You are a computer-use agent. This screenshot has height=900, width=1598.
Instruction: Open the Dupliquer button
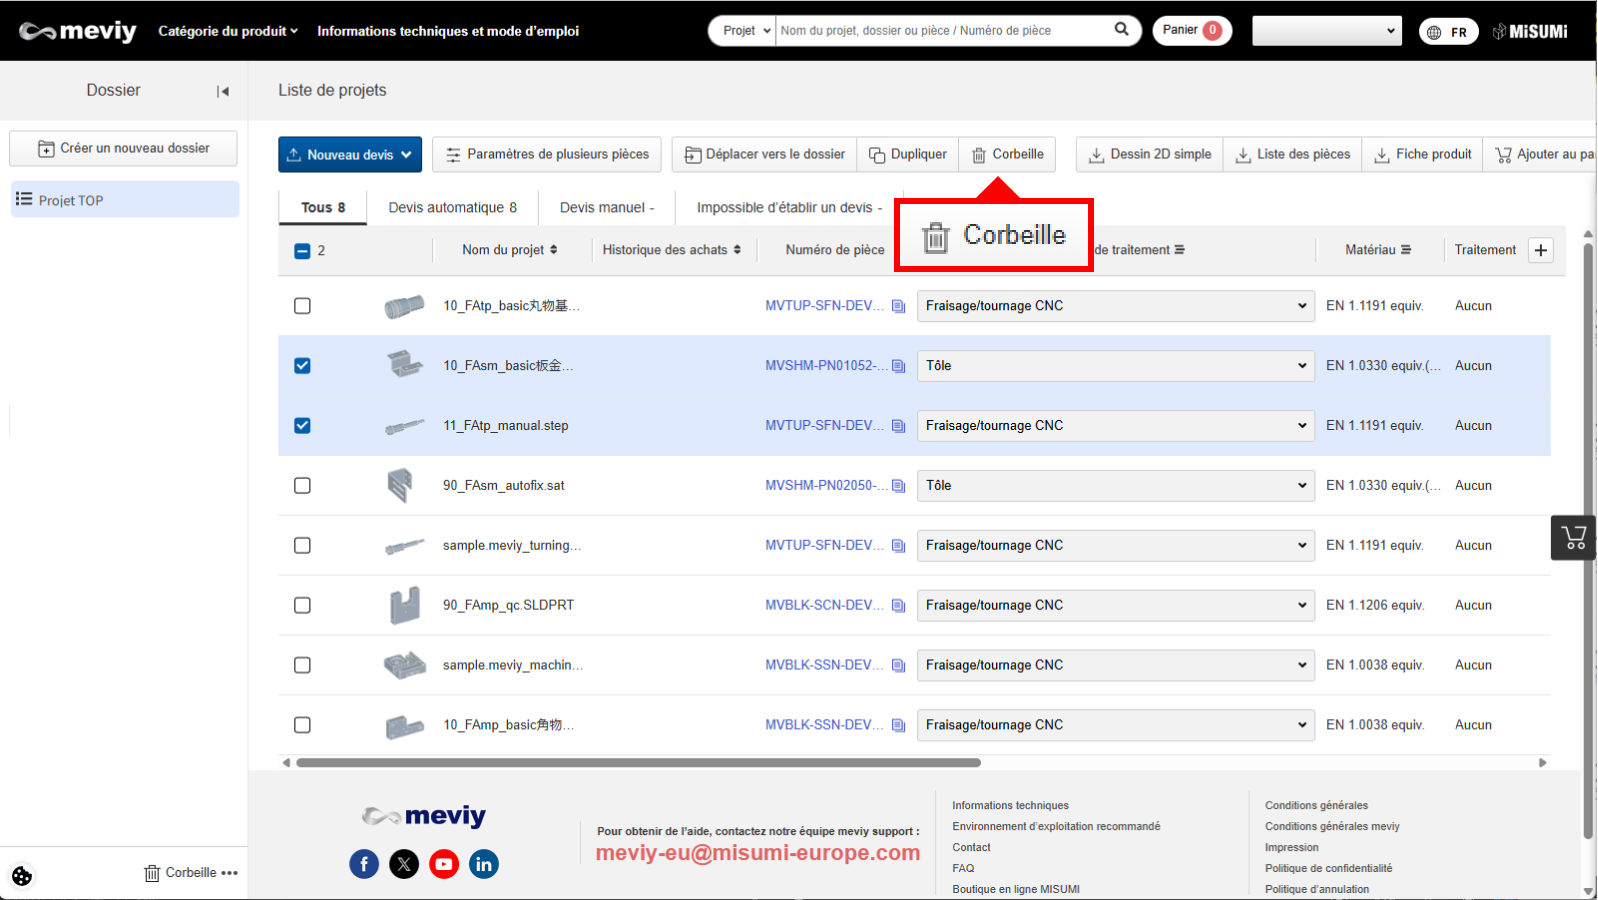pos(907,155)
